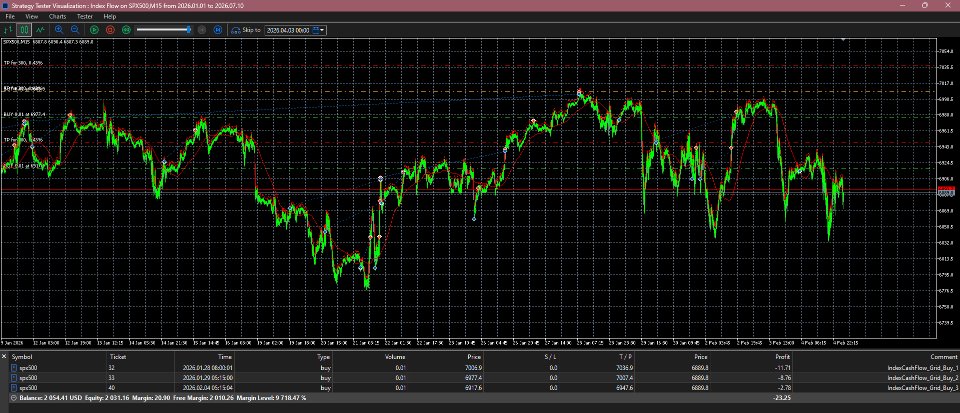This screenshot has height=413, width=960.
Task: Click take profit 7007.4 cell
Action: [624, 378]
